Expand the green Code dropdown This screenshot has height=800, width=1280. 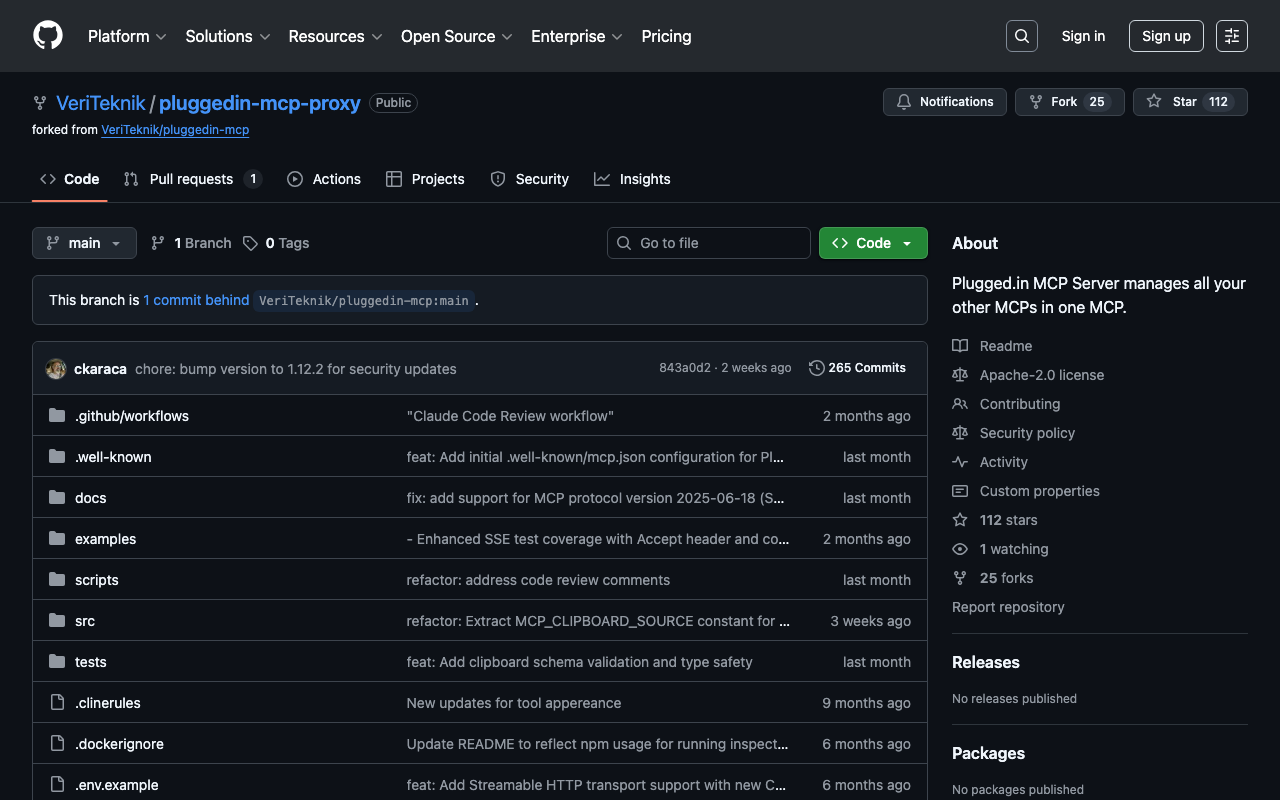pyautogui.click(x=872, y=243)
